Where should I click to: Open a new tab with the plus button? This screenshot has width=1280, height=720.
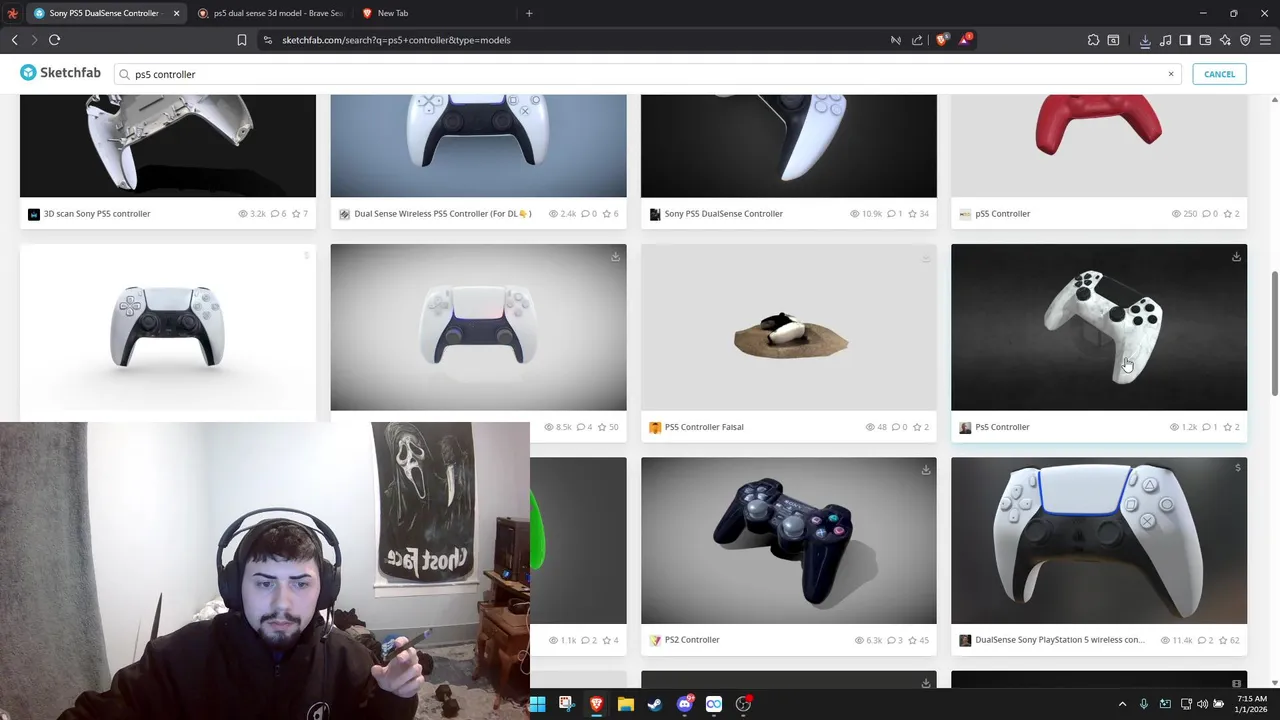tap(529, 13)
